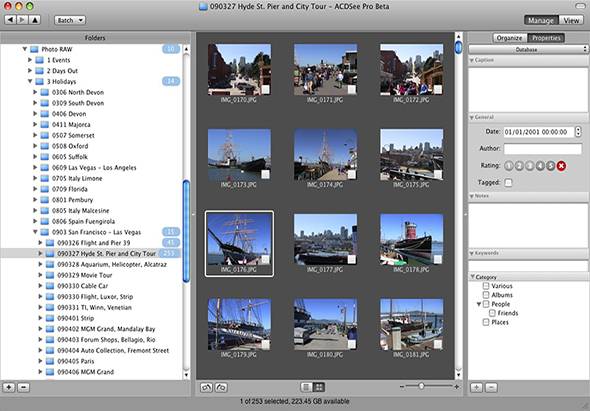Collapse the People category tree
This screenshot has width=590, height=411.
[479, 304]
